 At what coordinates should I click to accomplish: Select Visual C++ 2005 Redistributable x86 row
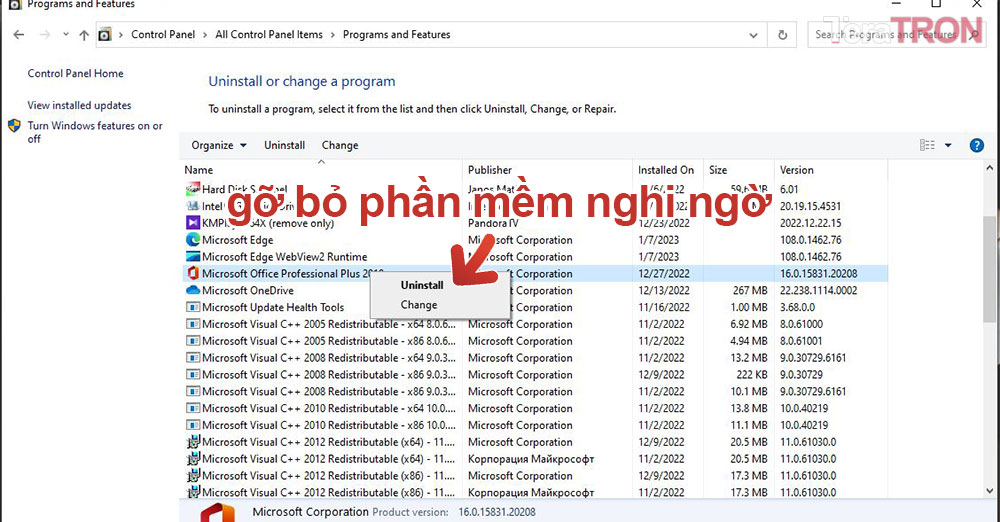[534, 341]
